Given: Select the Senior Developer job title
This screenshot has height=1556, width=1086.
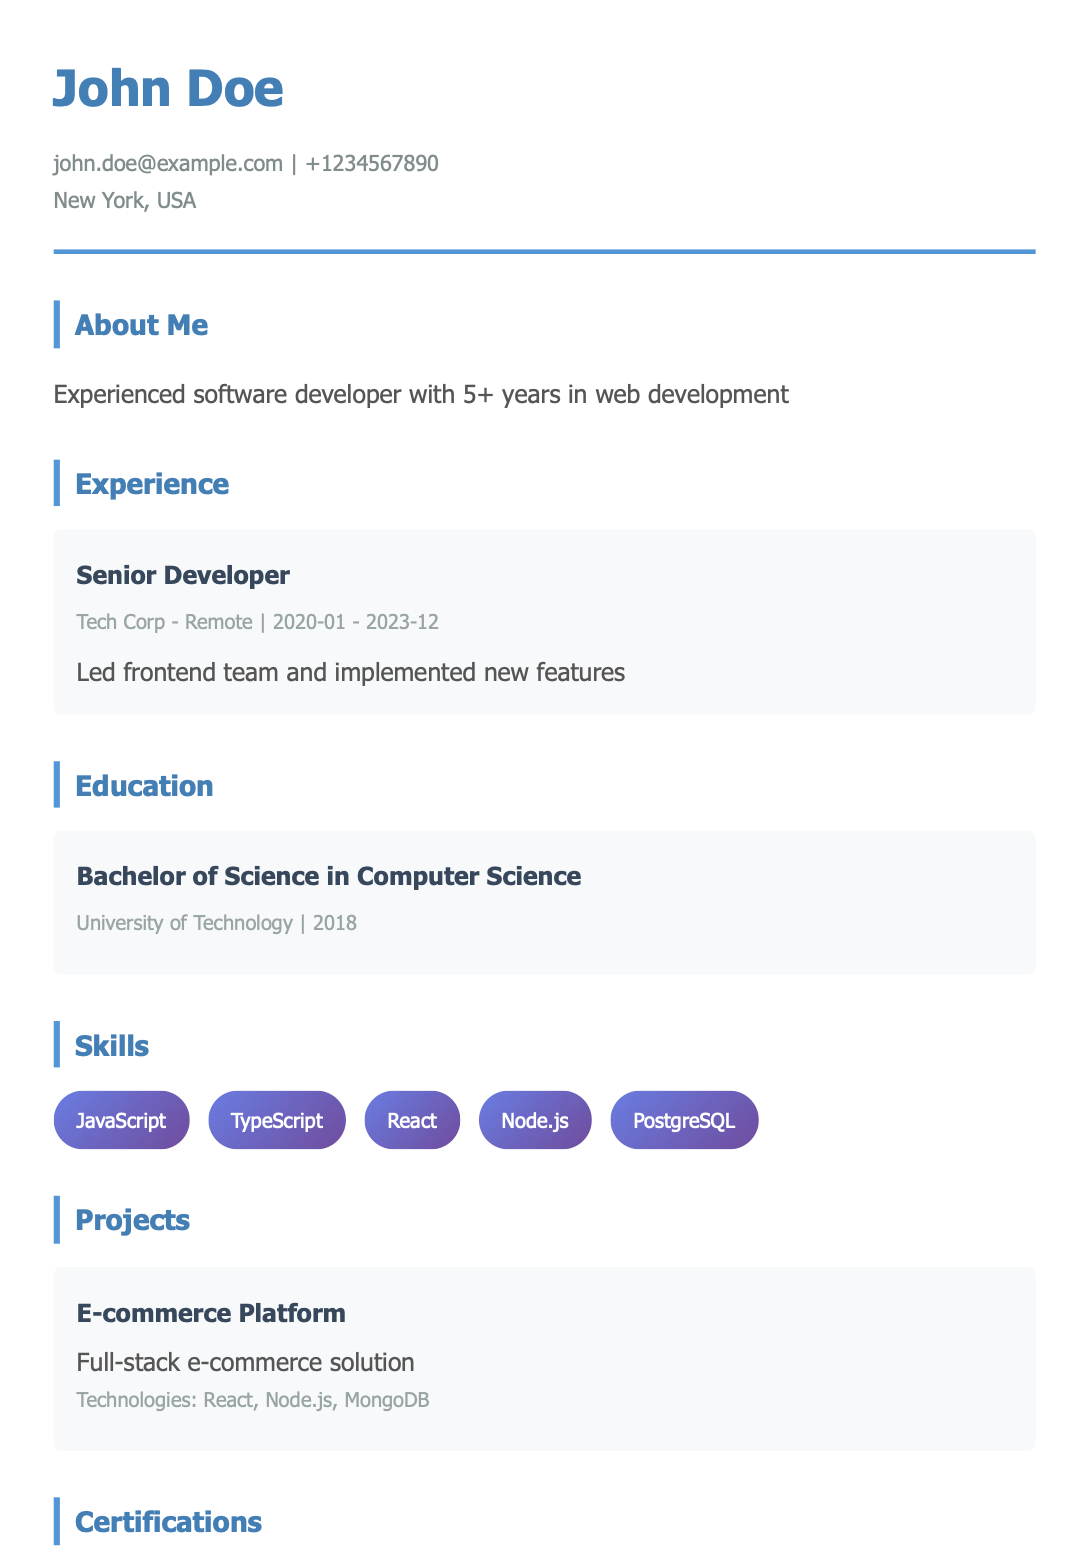Looking at the screenshot, I should [x=183, y=575].
